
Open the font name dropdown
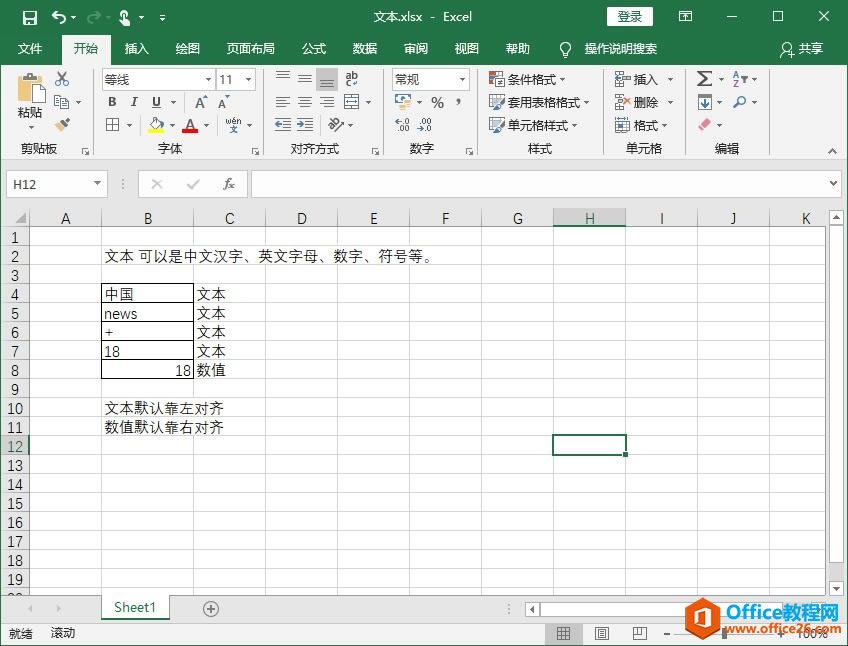207,79
